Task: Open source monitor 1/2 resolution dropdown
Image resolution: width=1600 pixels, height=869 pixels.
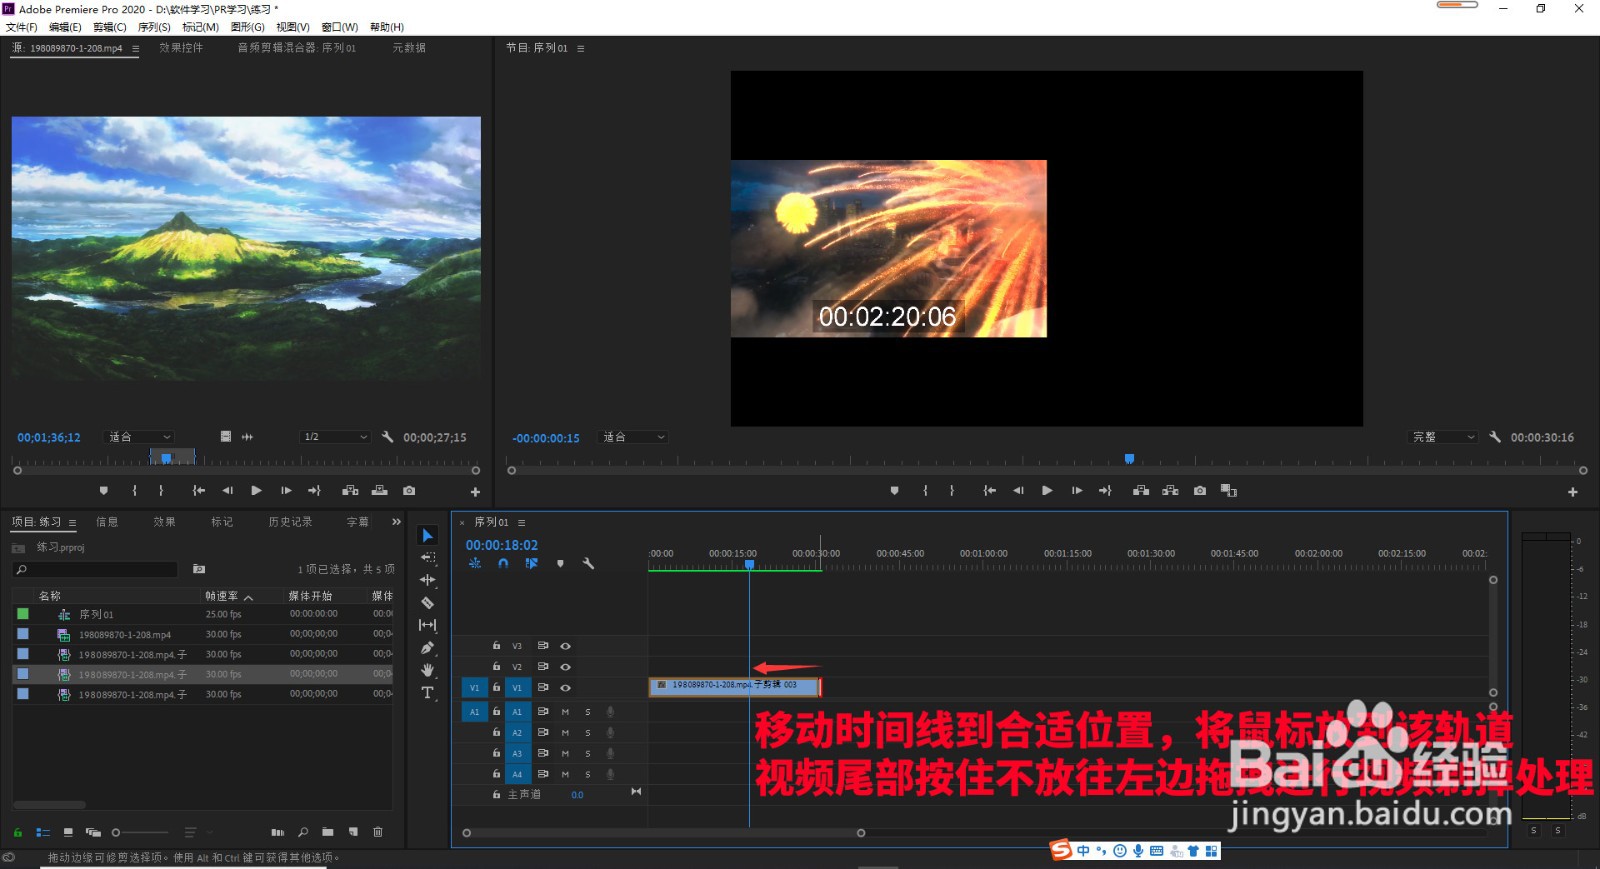Action: pyautogui.click(x=336, y=437)
